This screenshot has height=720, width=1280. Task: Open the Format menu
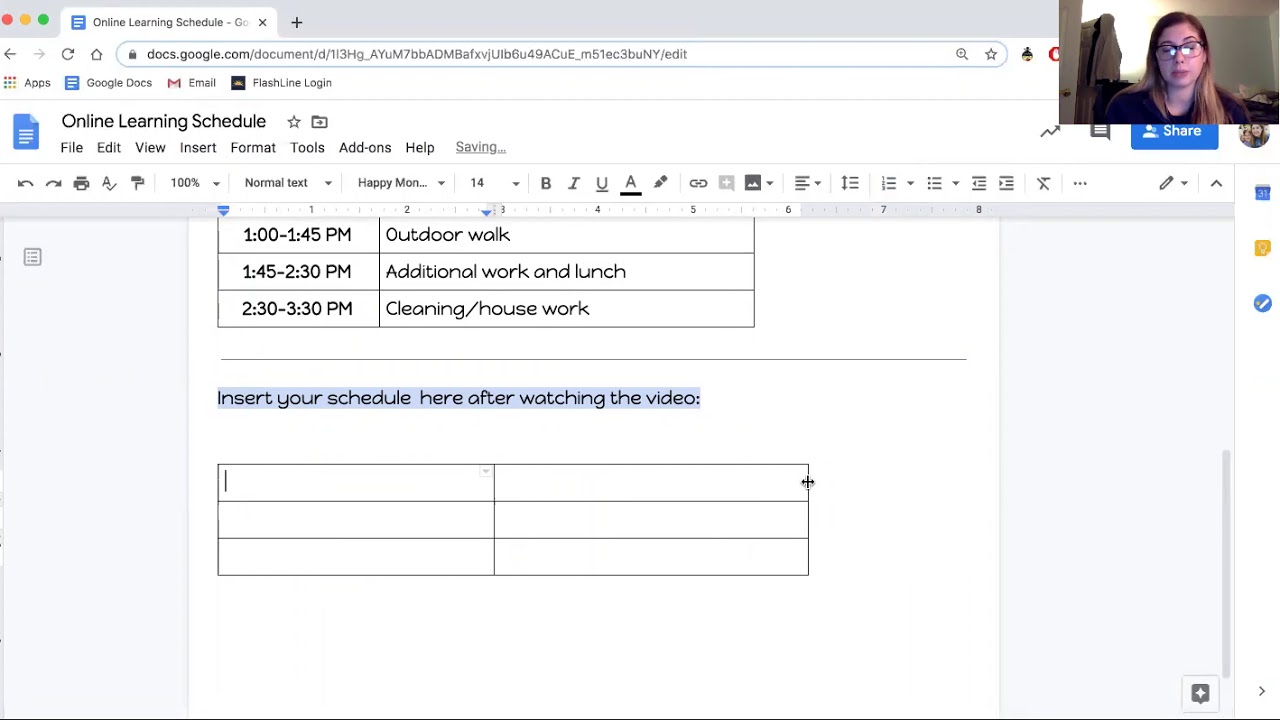[x=253, y=147]
